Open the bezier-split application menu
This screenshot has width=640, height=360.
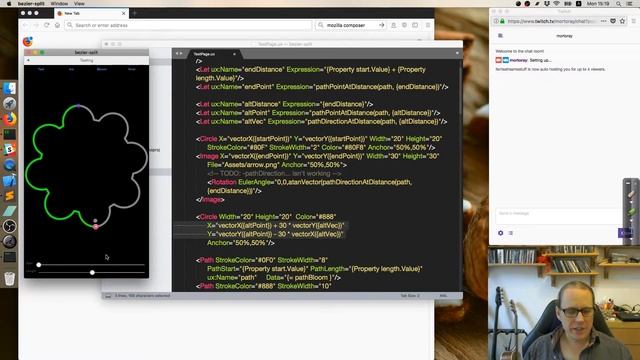31,3
